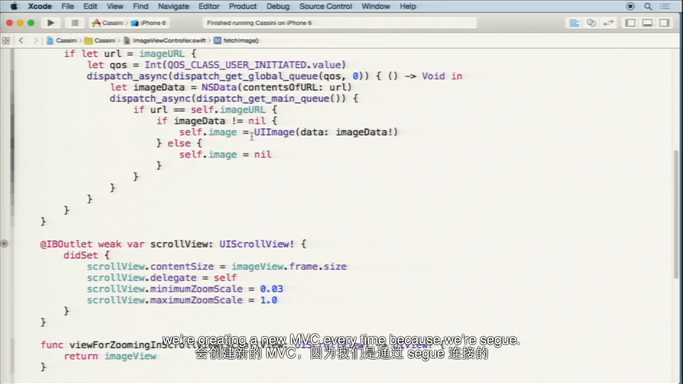Click the maximumZoomScale value '1.0'

(269, 300)
